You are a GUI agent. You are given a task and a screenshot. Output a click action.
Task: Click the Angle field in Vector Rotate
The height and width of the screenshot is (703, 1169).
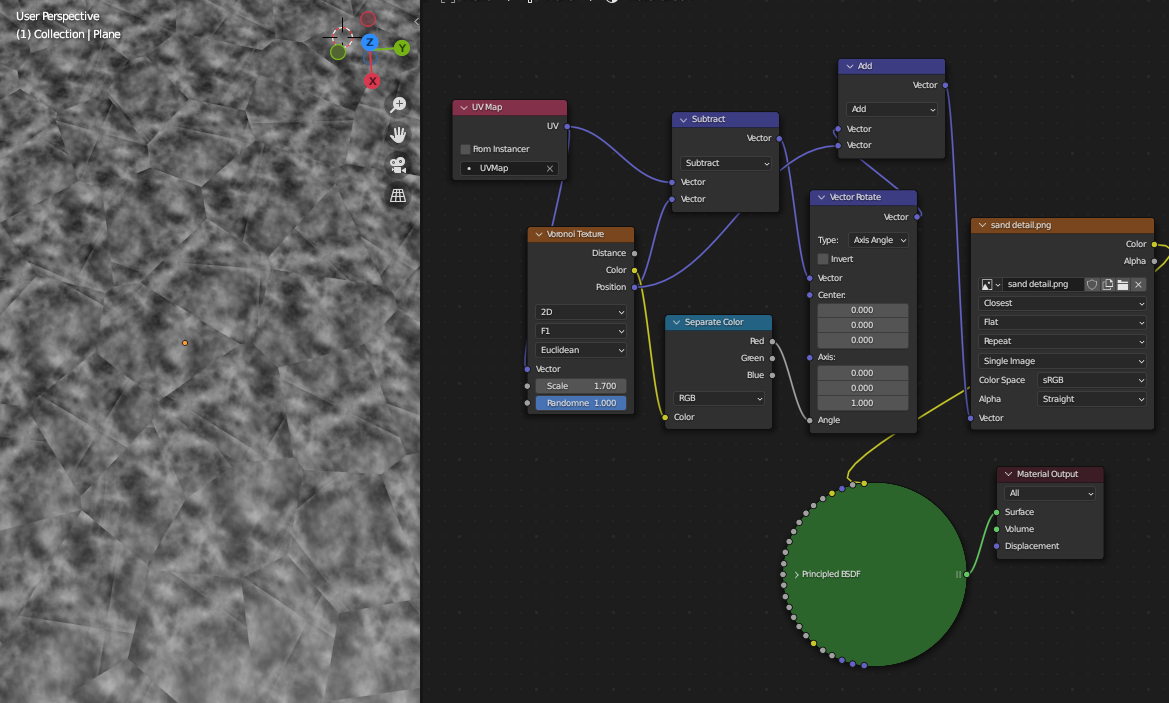(x=862, y=420)
